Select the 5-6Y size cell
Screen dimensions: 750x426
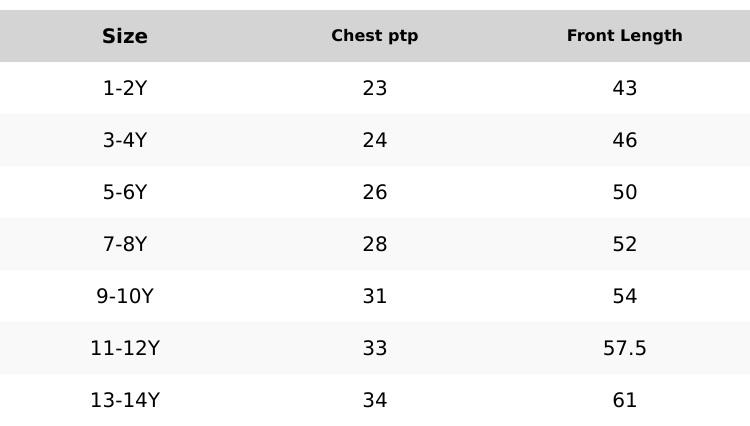pos(125,192)
